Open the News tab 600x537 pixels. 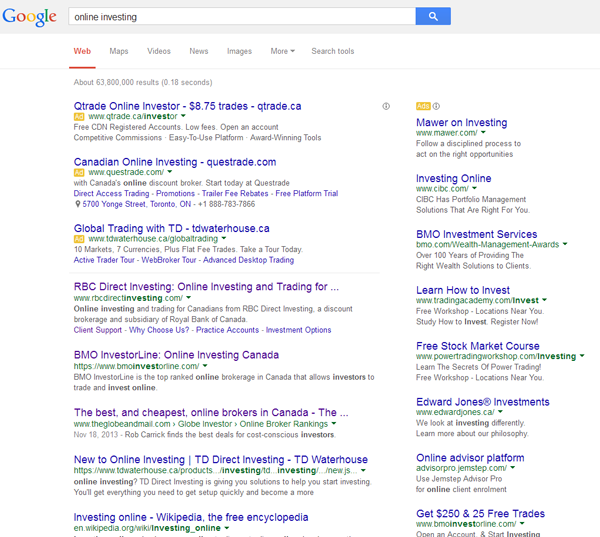199,51
